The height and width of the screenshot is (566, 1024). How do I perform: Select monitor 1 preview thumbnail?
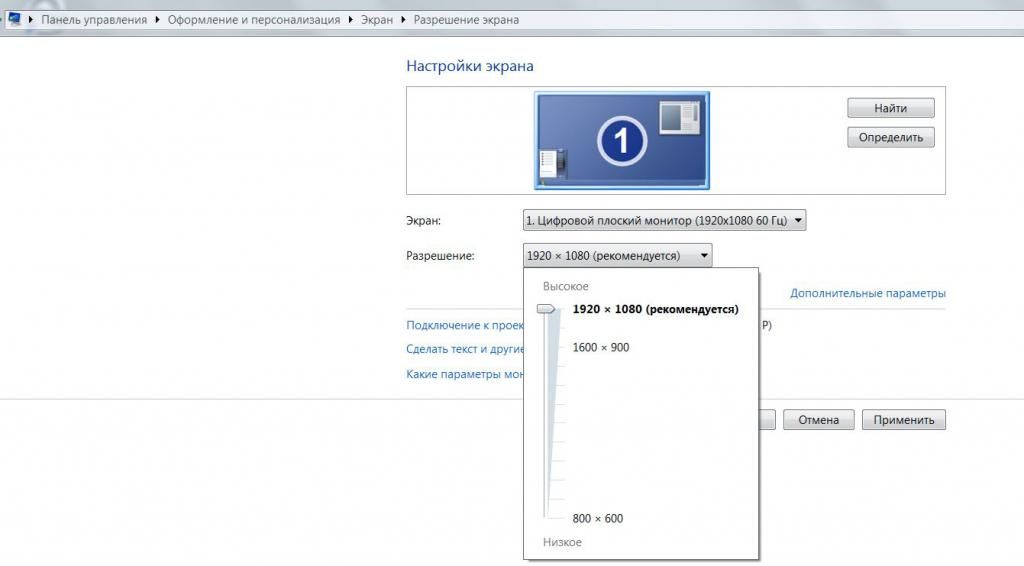pyautogui.click(x=622, y=140)
